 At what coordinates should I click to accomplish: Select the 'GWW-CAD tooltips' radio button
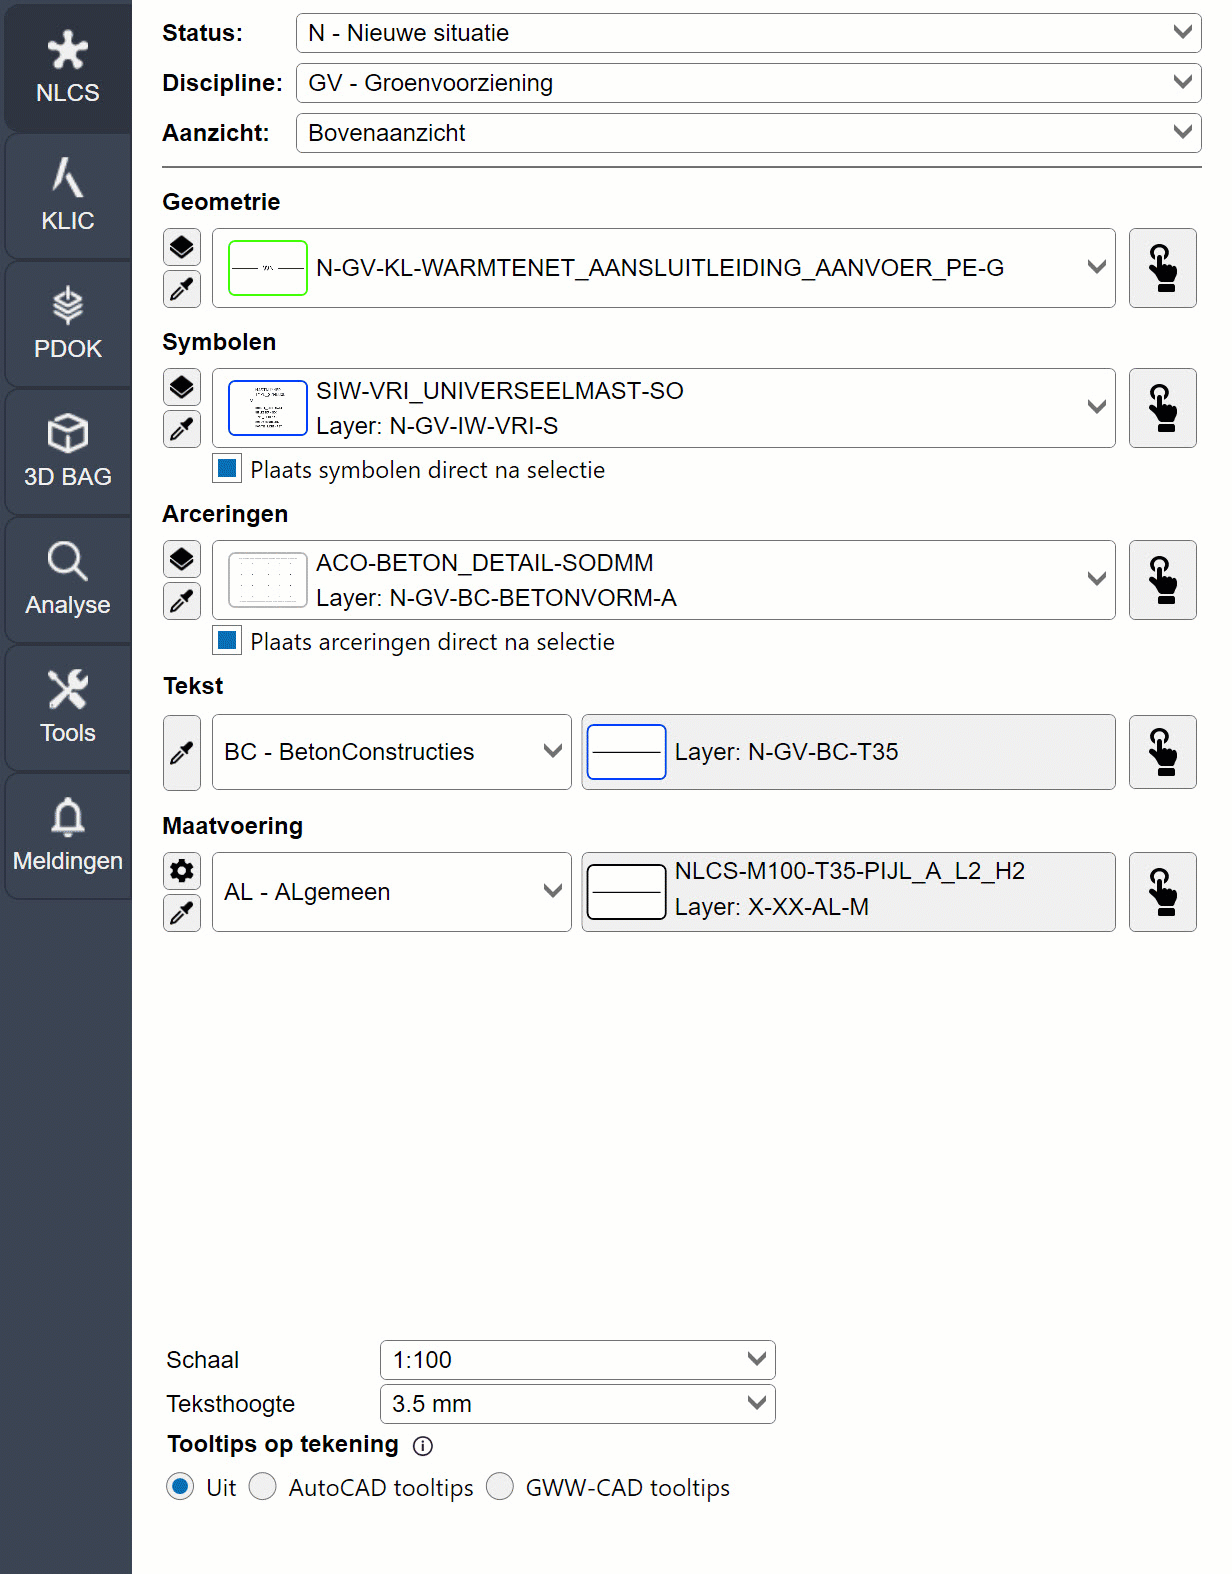click(500, 1487)
